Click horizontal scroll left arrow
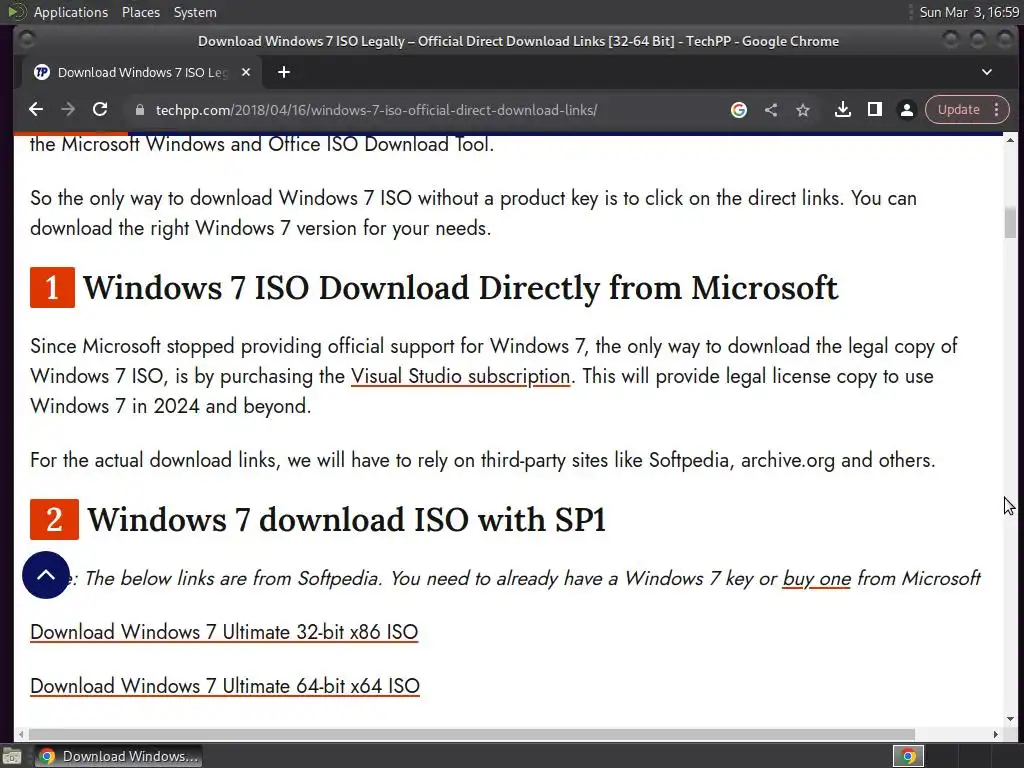The width and height of the screenshot is (1024, 768). point(21,734)
